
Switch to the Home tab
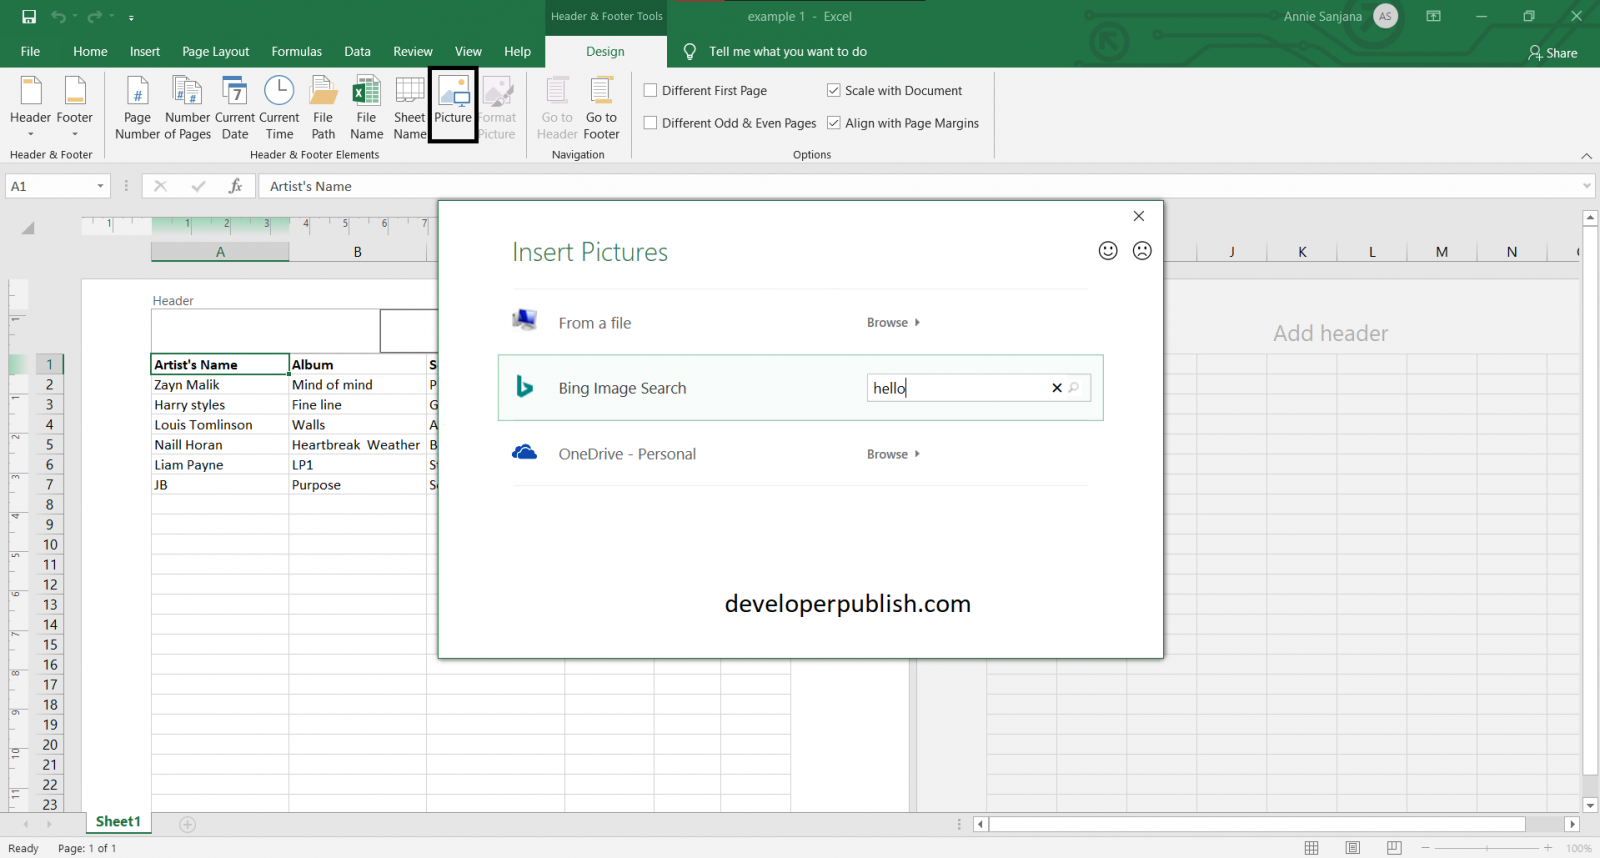click(90, 52)
